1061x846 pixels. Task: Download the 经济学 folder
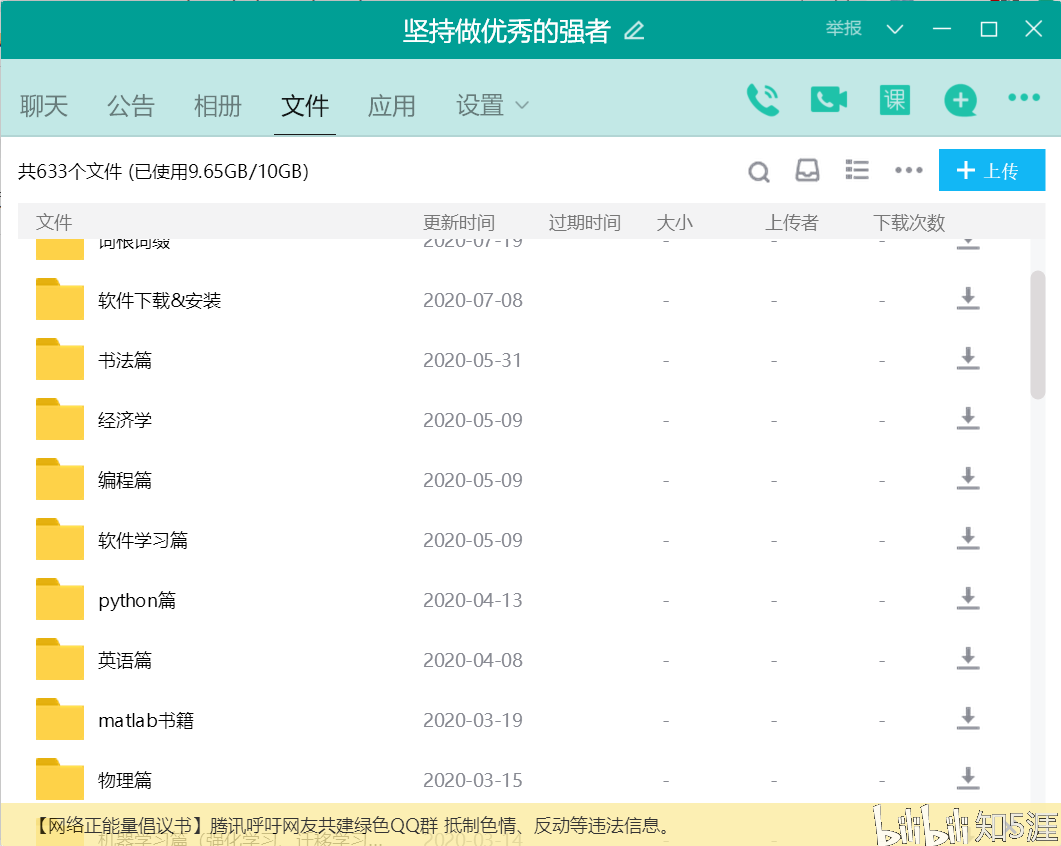point(968,418)
